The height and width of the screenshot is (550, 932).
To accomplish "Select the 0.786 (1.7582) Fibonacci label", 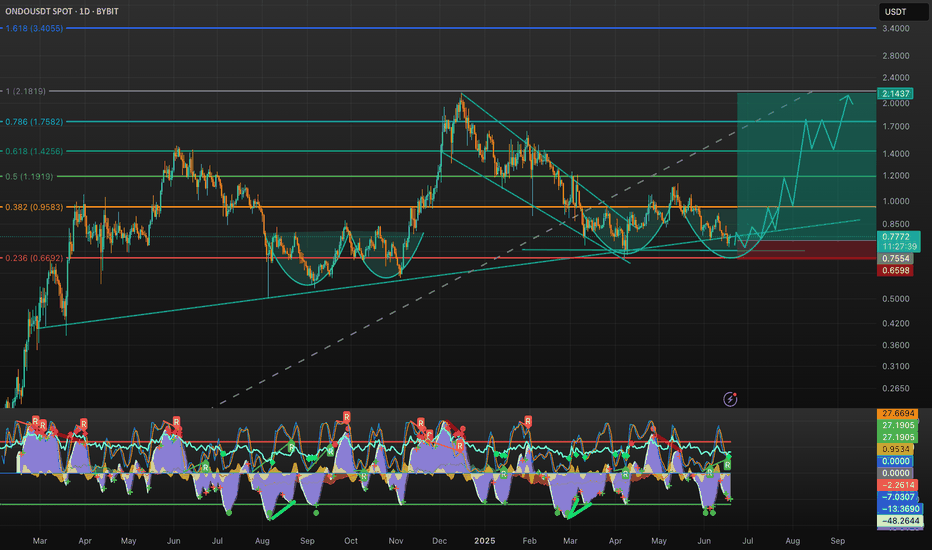I will pos(34,121).
